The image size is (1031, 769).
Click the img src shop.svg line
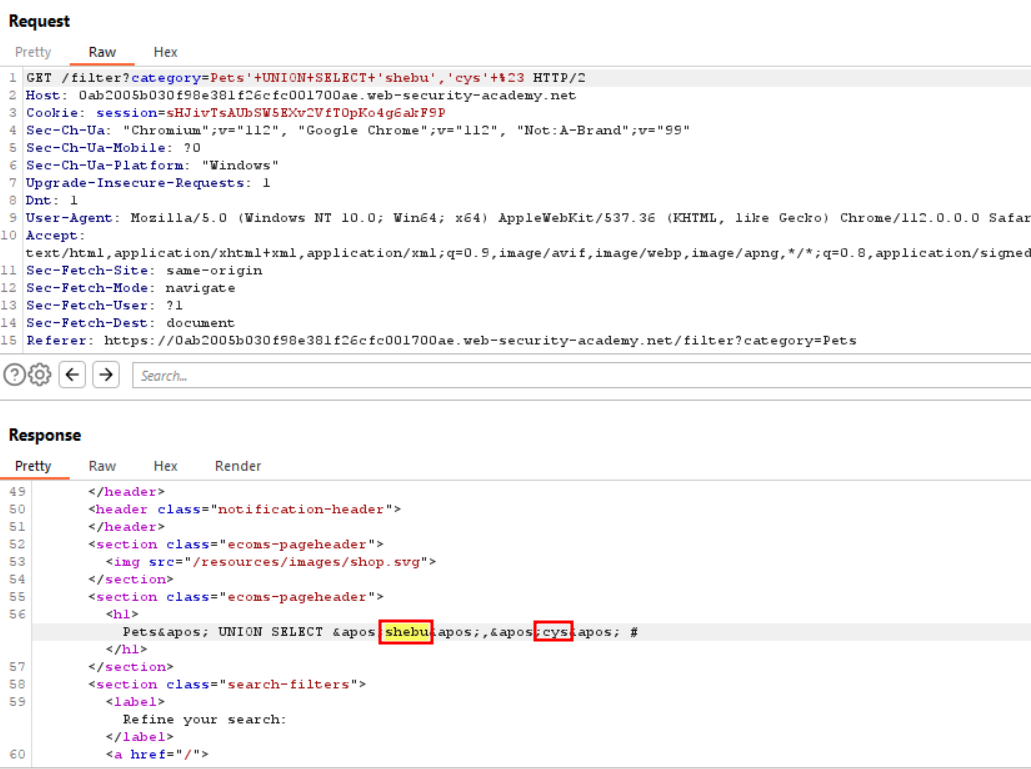pyautogui.click(x=271, y=562)
